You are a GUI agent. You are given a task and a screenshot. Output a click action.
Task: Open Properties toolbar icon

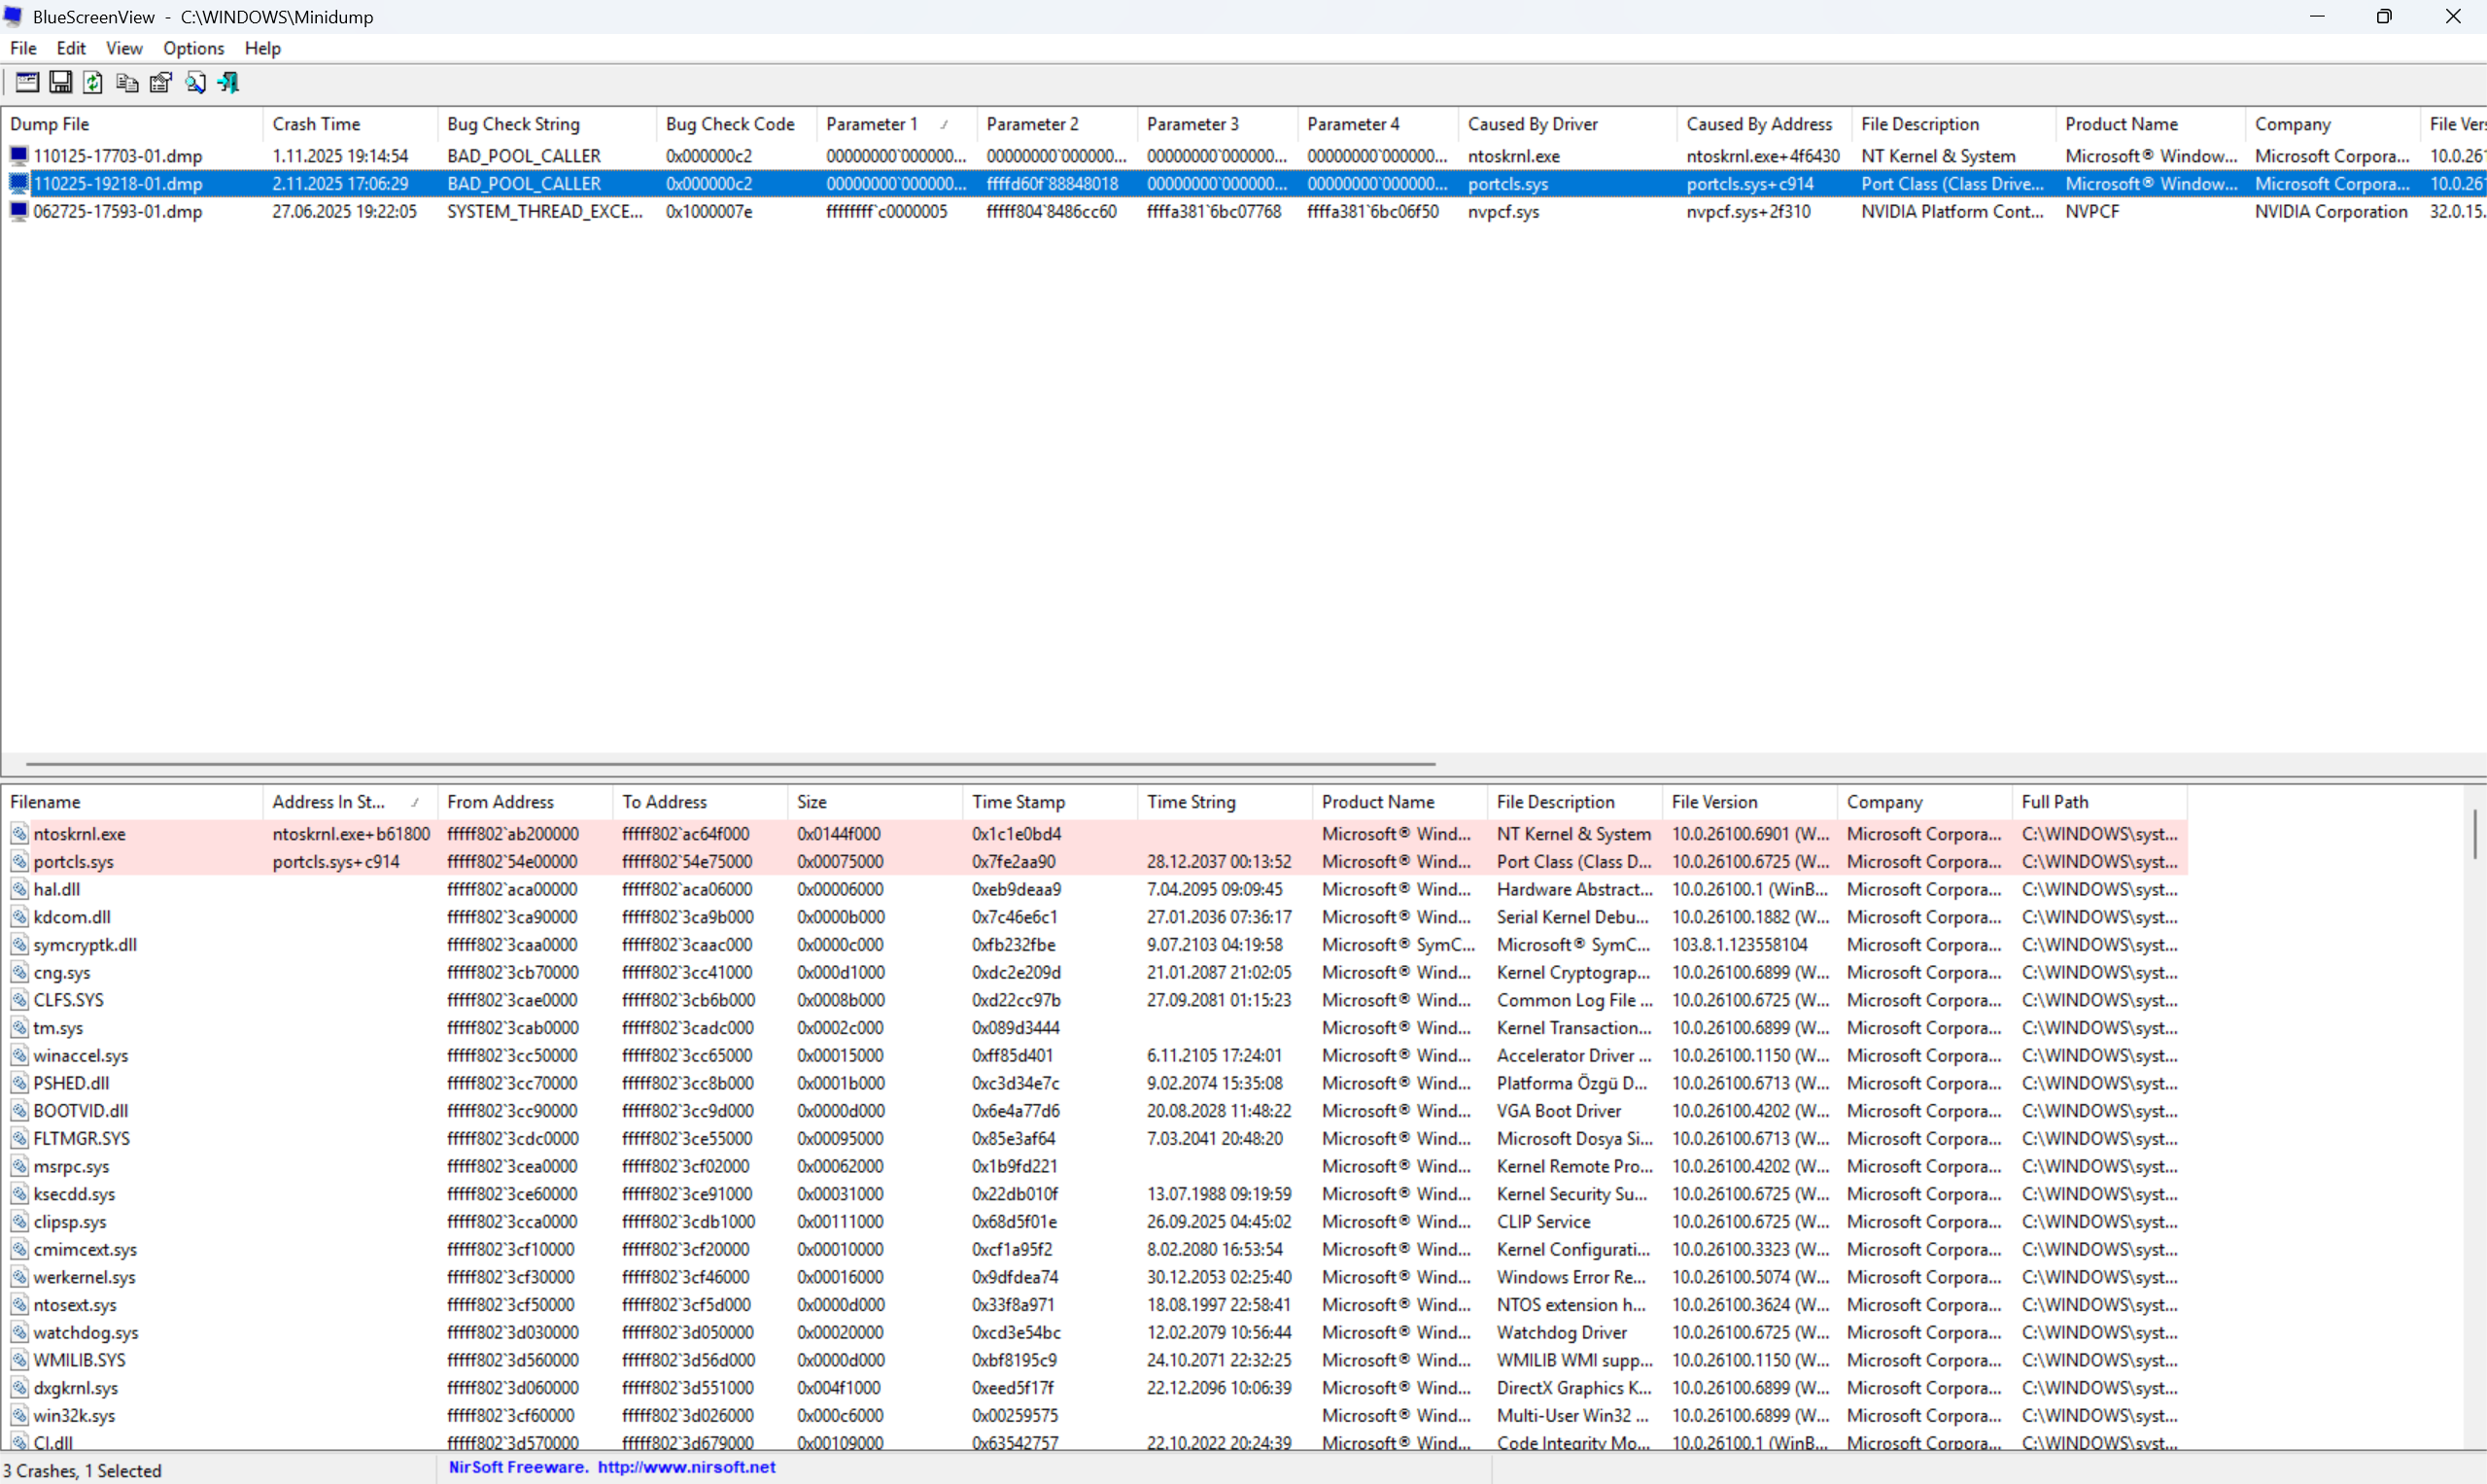point(161,82)
